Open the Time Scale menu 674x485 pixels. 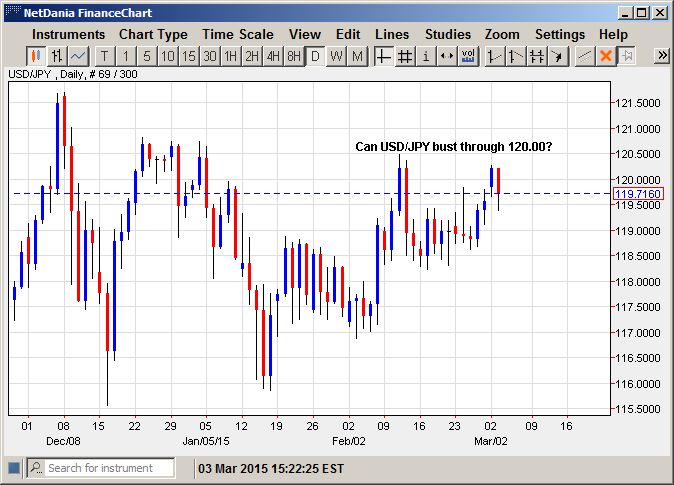pyautogui.click(x=238, y=34)
